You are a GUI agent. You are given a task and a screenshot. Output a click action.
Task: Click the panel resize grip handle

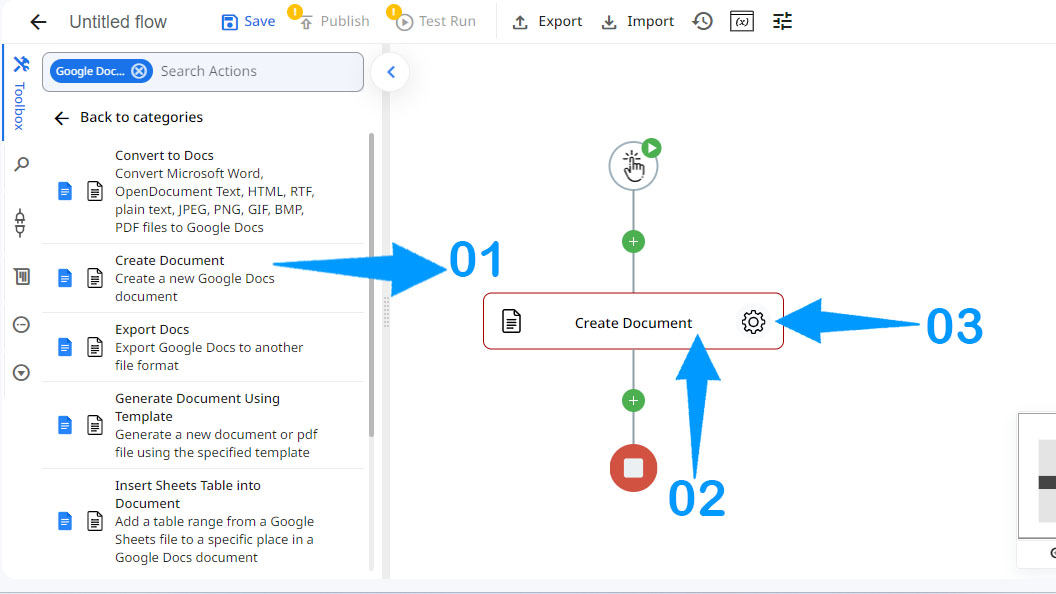(386, 312)
